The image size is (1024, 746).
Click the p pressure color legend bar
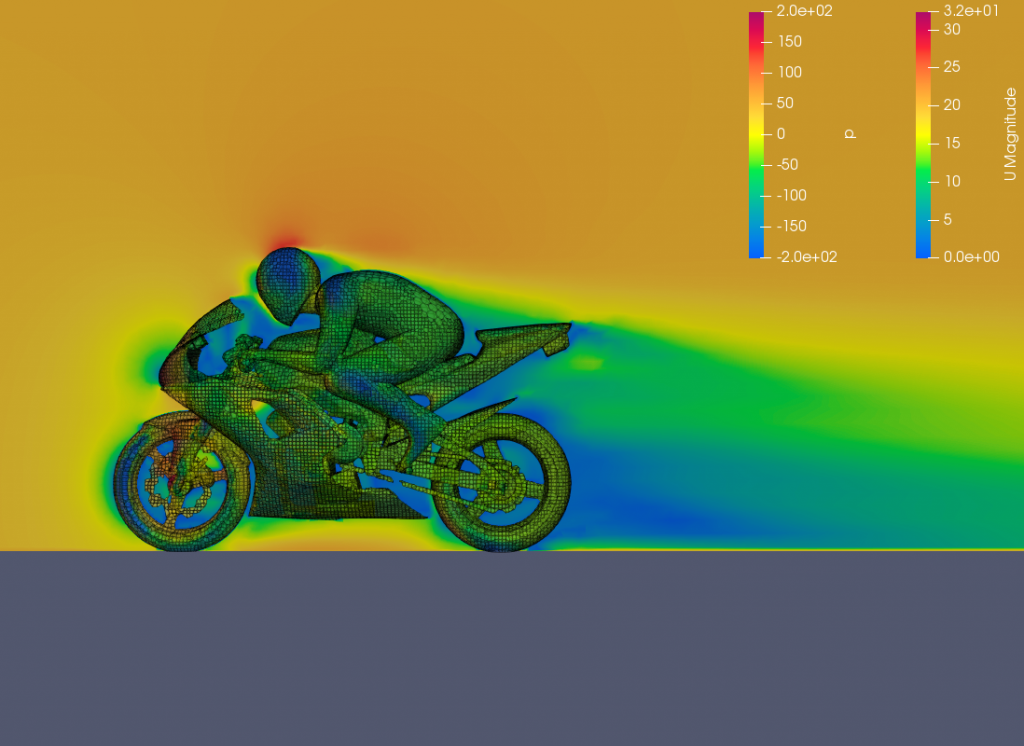click(756, 135)
